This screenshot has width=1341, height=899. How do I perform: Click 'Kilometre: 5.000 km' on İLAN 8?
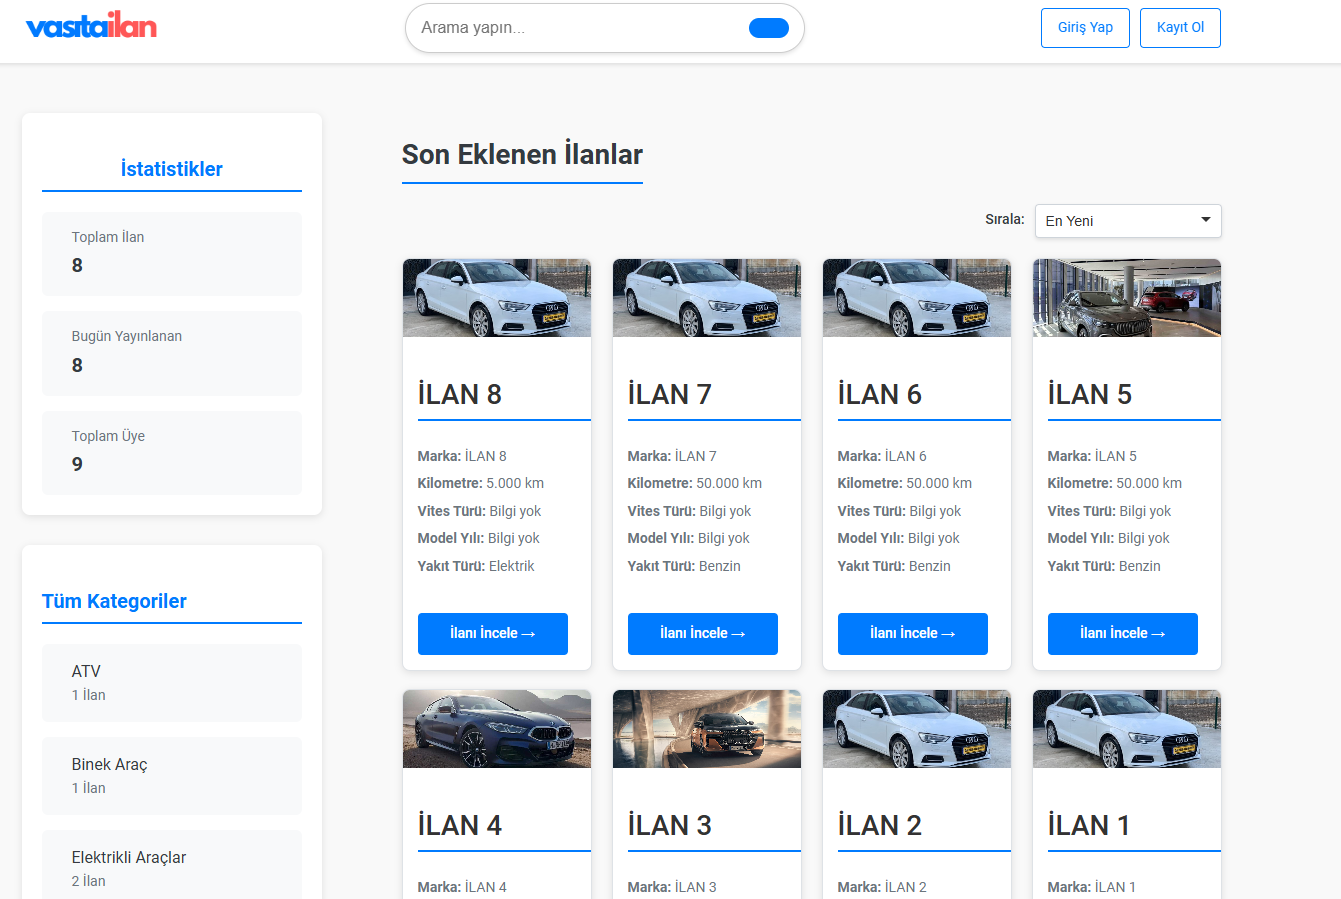pos(481,483)
